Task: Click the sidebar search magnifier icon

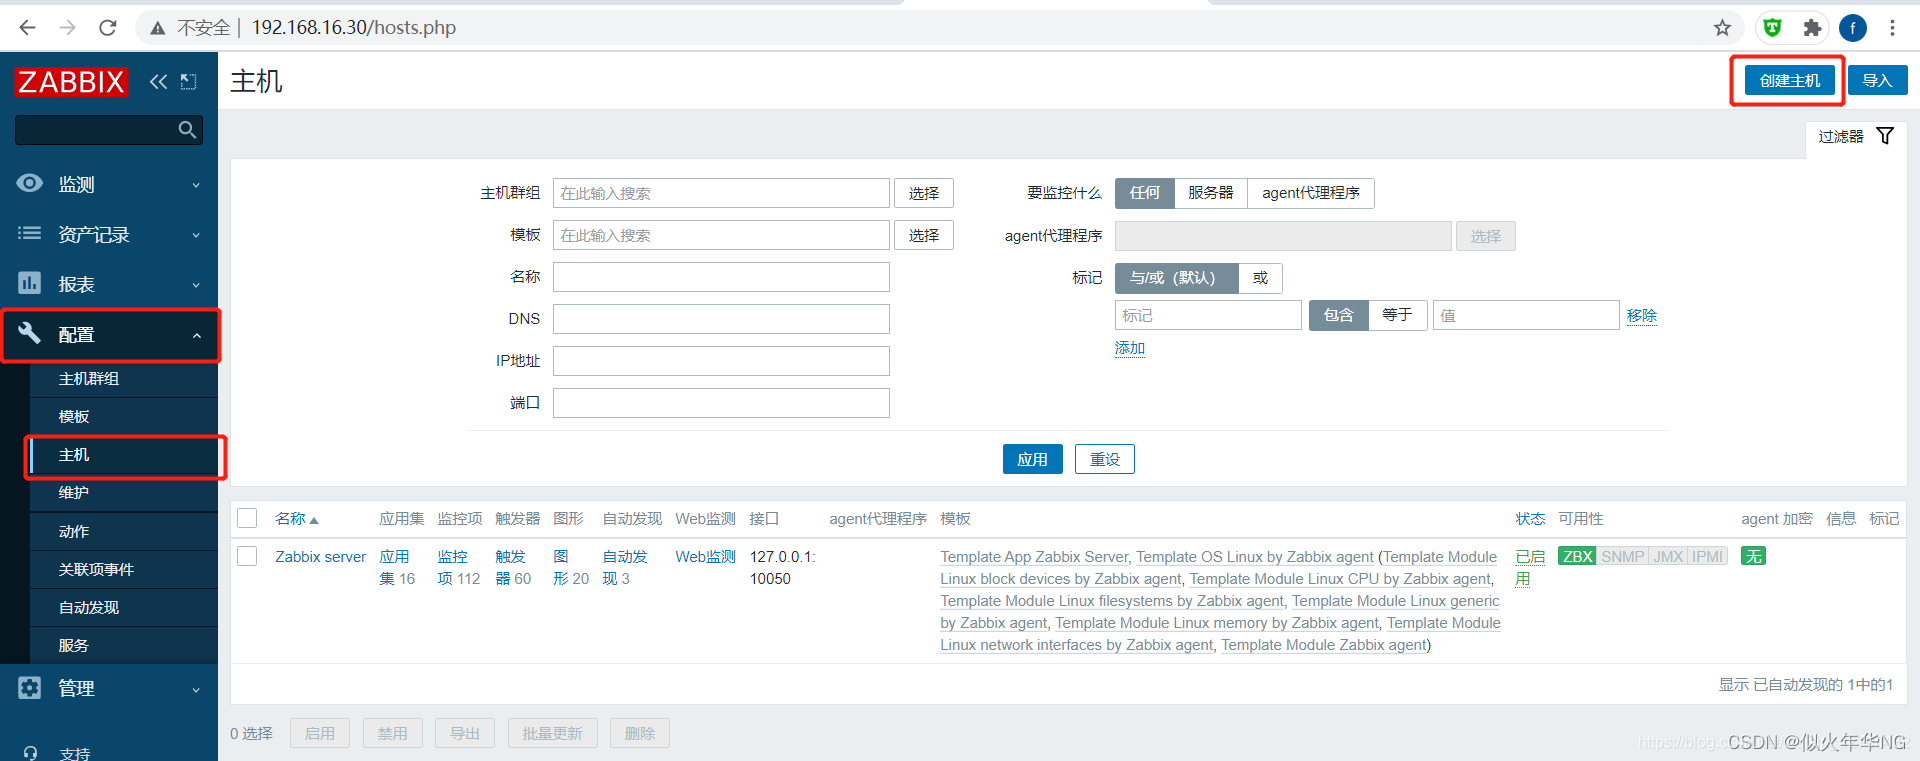Action: tap(187, 130)
